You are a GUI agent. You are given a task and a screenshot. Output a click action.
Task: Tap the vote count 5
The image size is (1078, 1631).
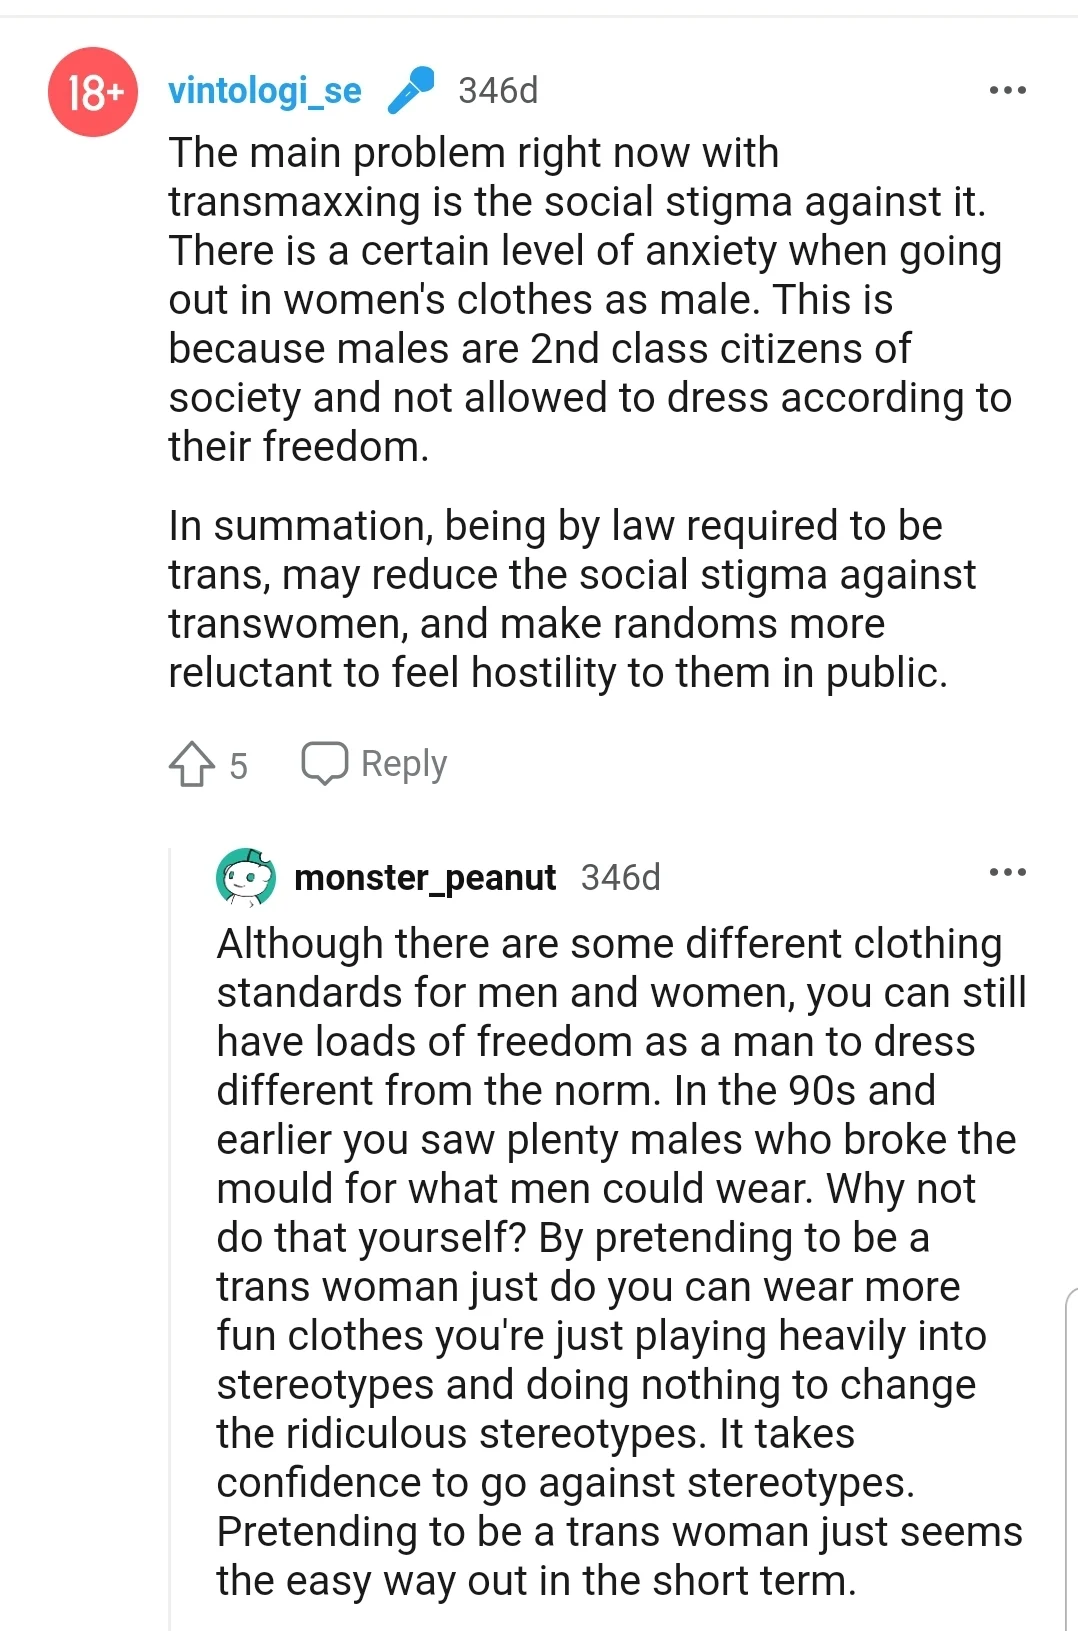coord(238,766)
